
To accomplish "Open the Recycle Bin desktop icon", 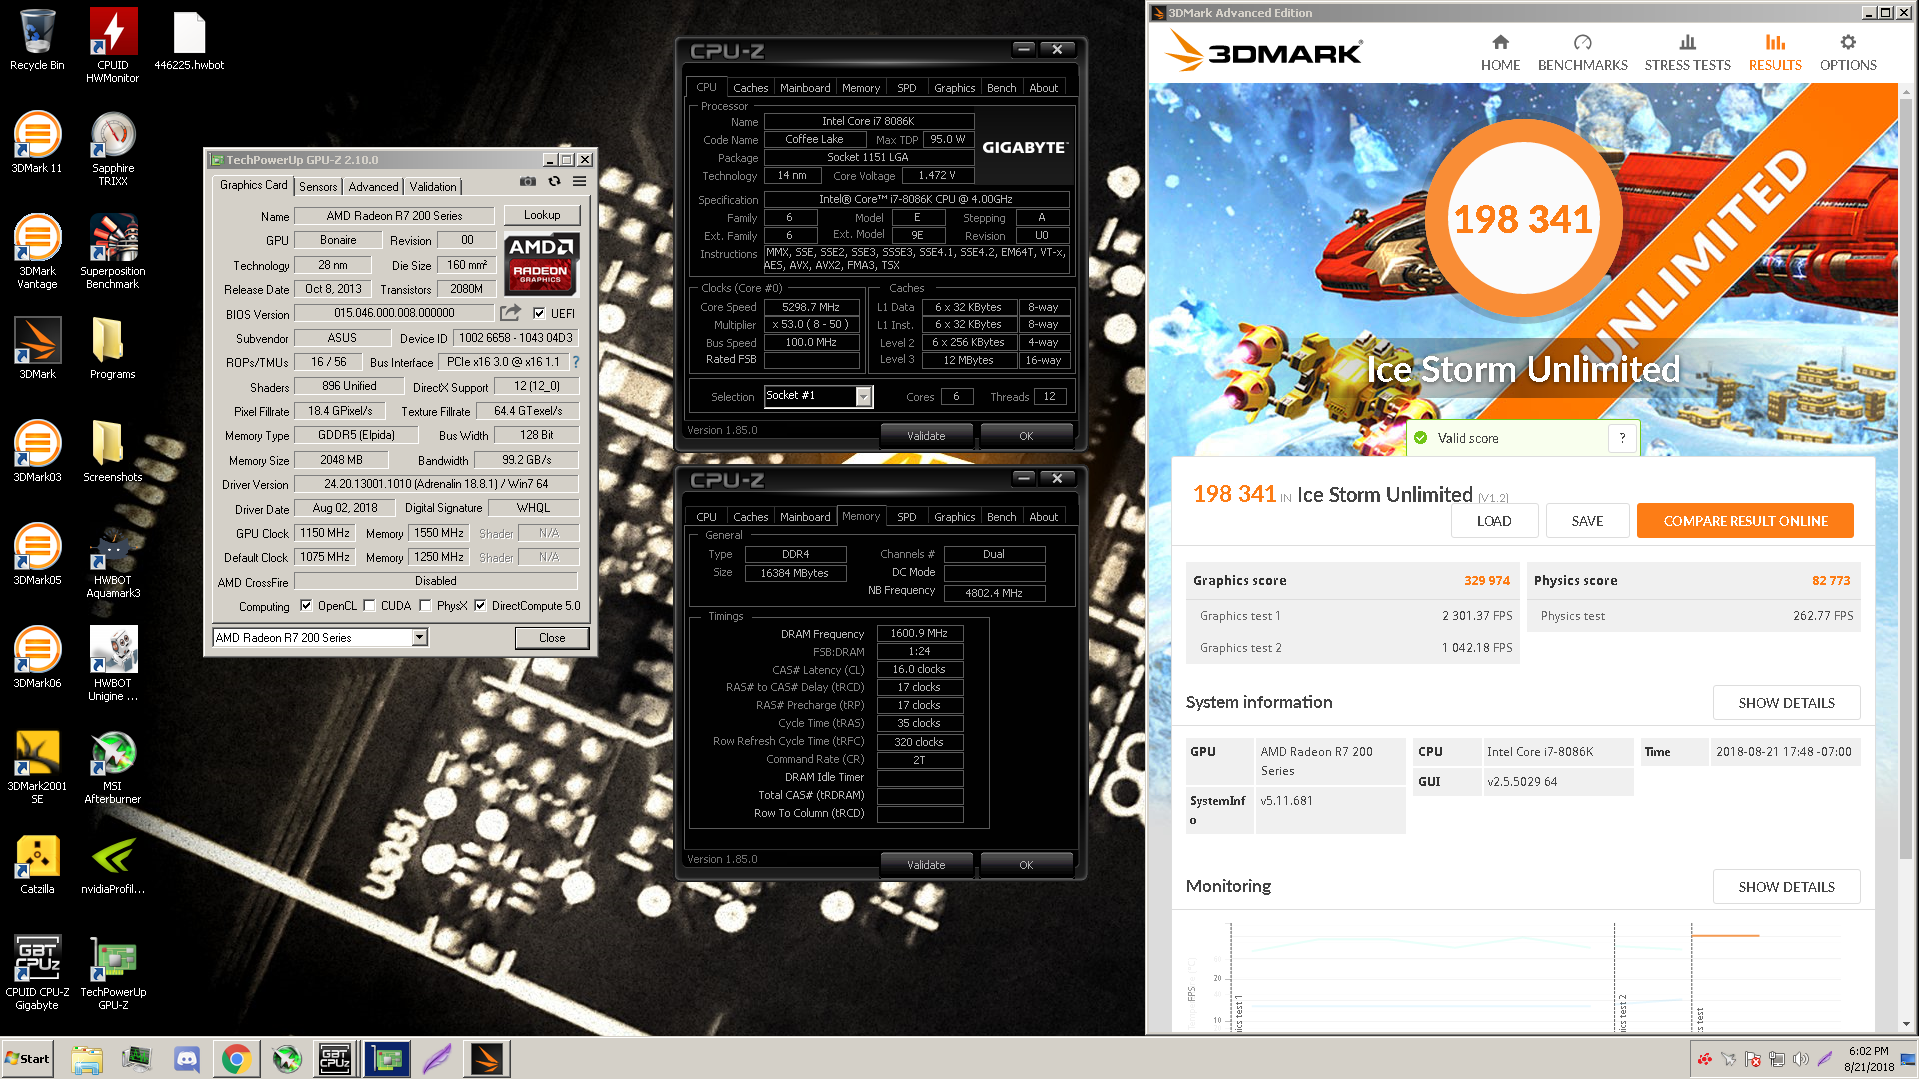I will pos(37,40).
